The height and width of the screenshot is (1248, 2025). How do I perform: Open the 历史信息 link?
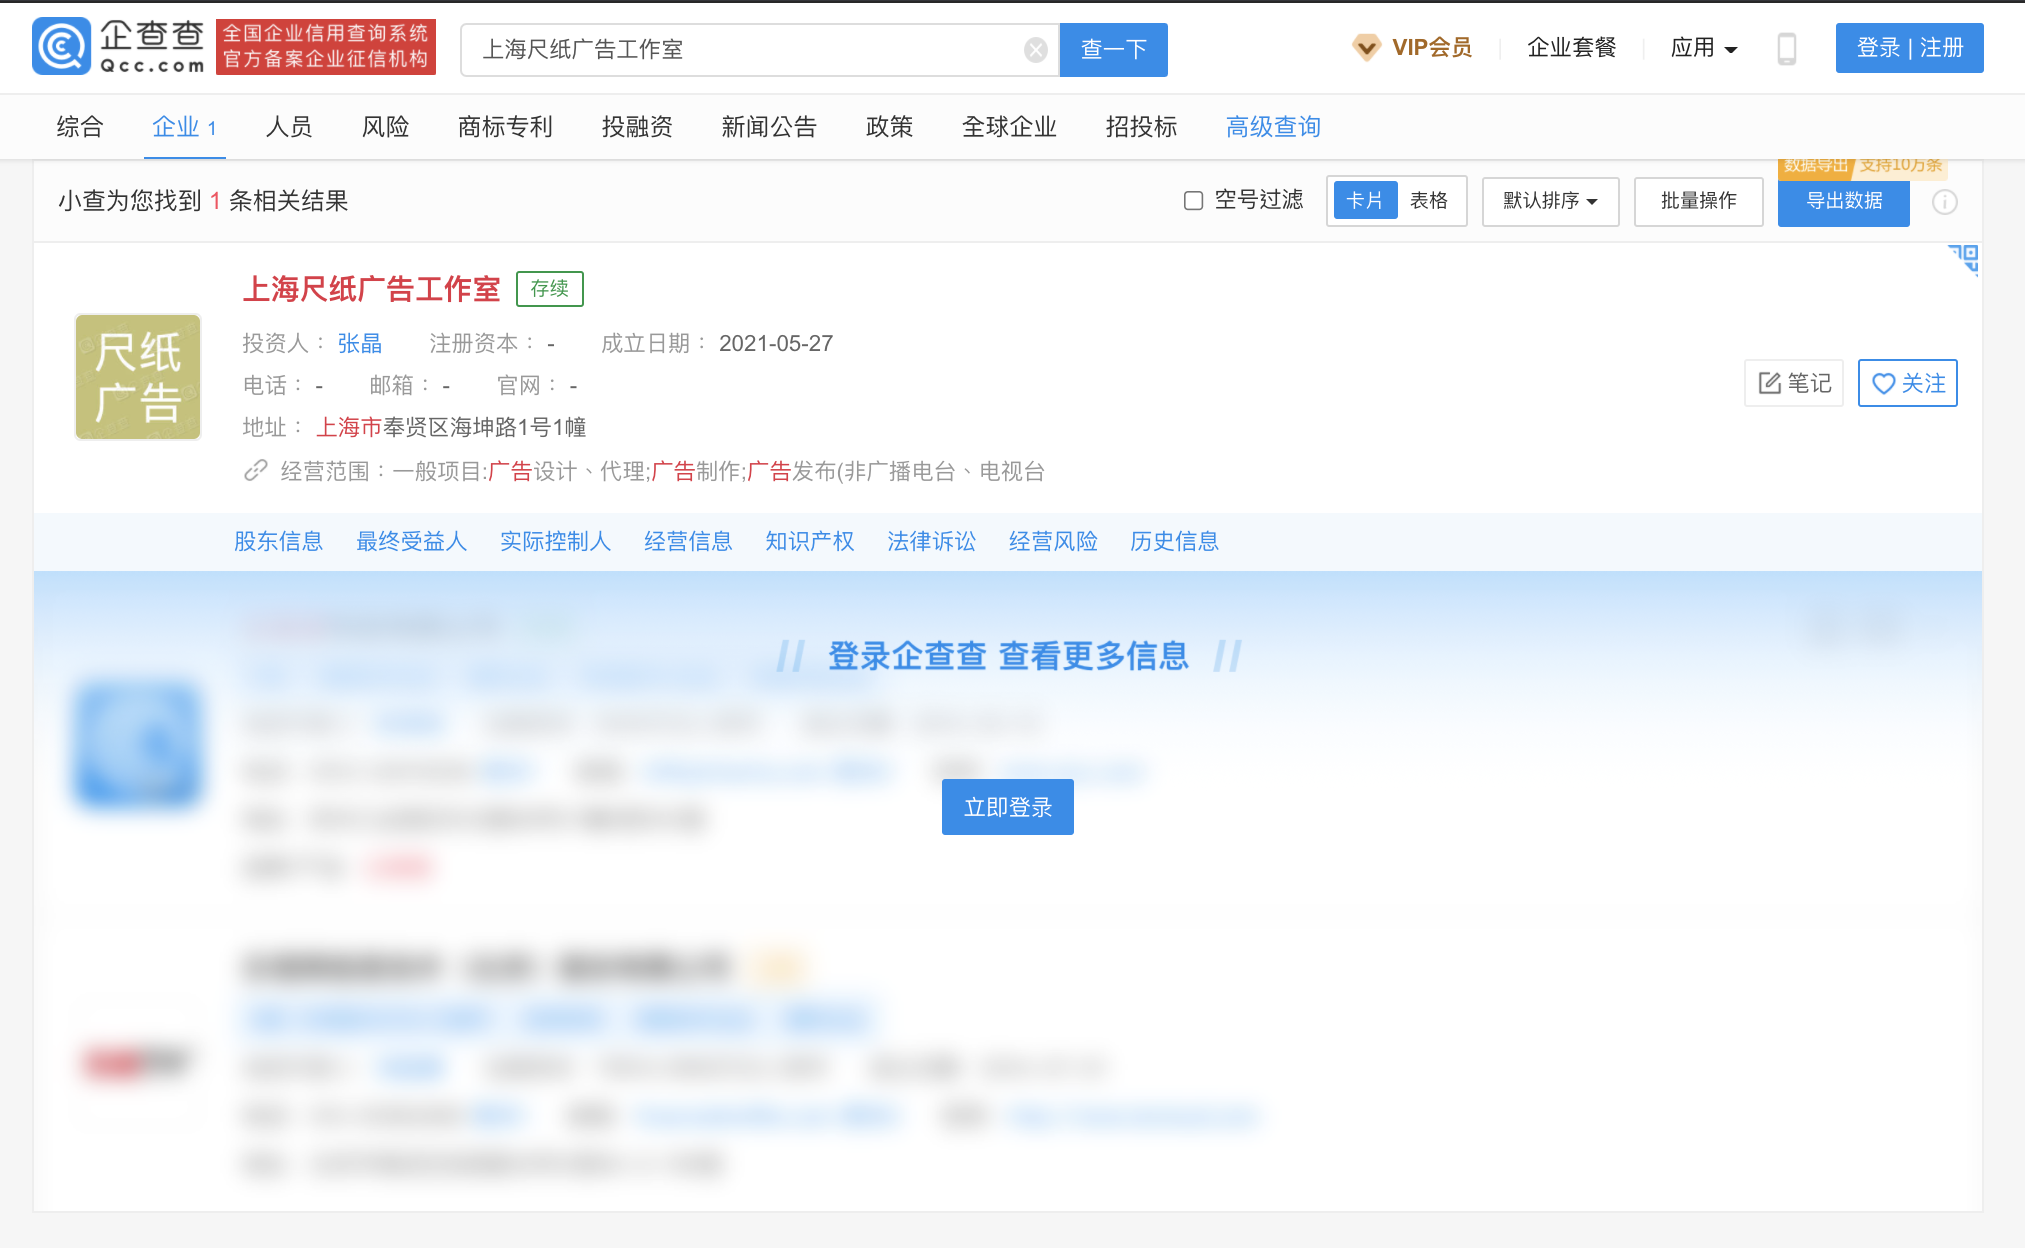[1174, 542]
